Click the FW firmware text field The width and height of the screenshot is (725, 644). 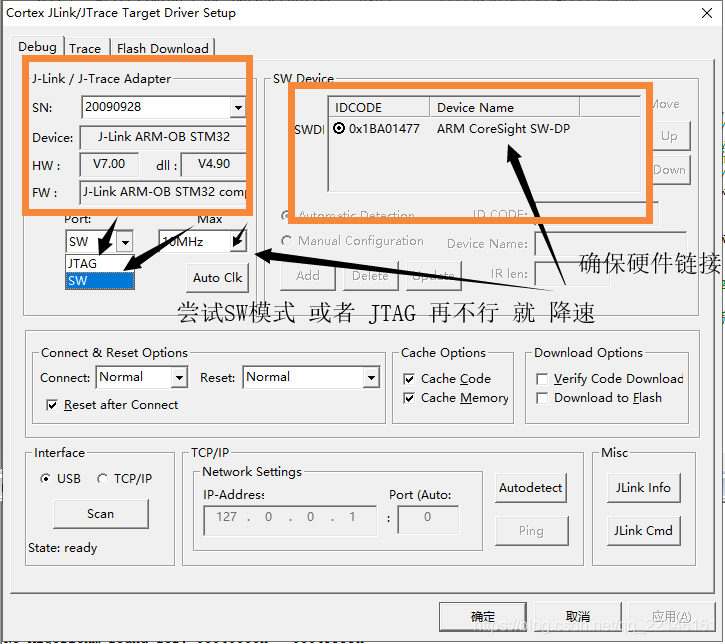(x=163, y=192)
